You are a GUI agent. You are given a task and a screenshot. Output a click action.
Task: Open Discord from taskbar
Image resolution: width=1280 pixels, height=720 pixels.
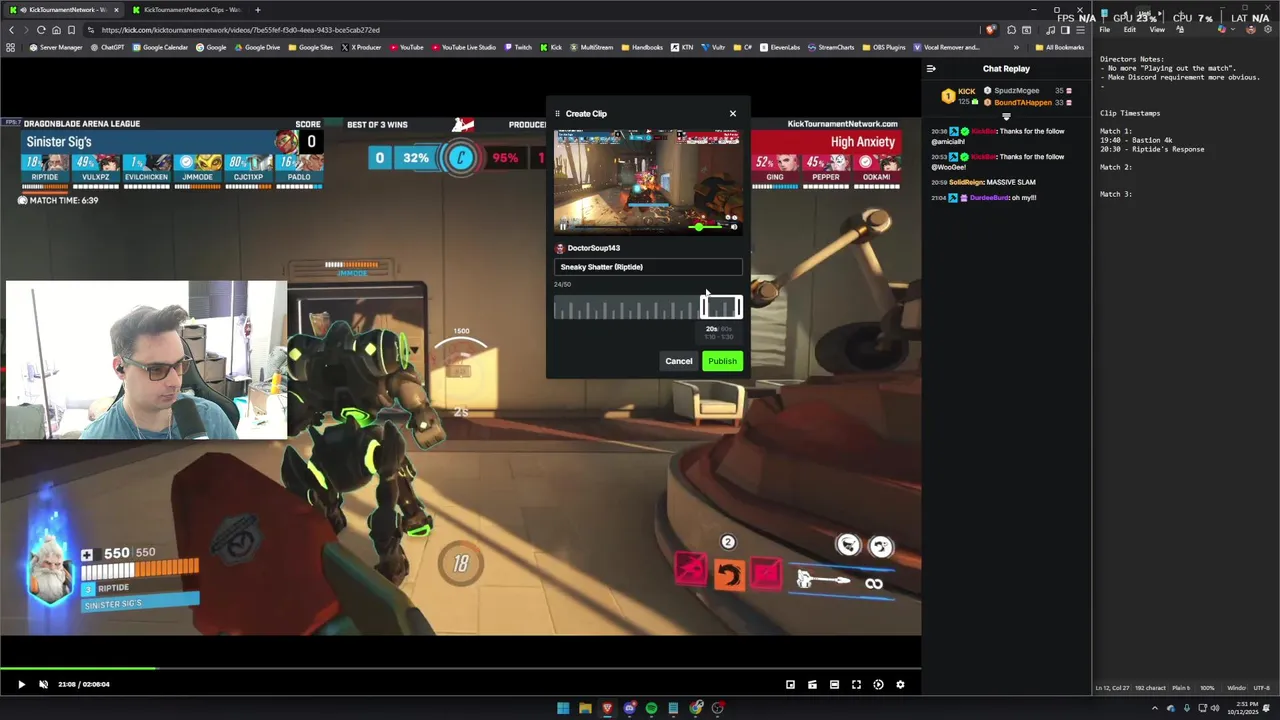click(x=629, y=708)
